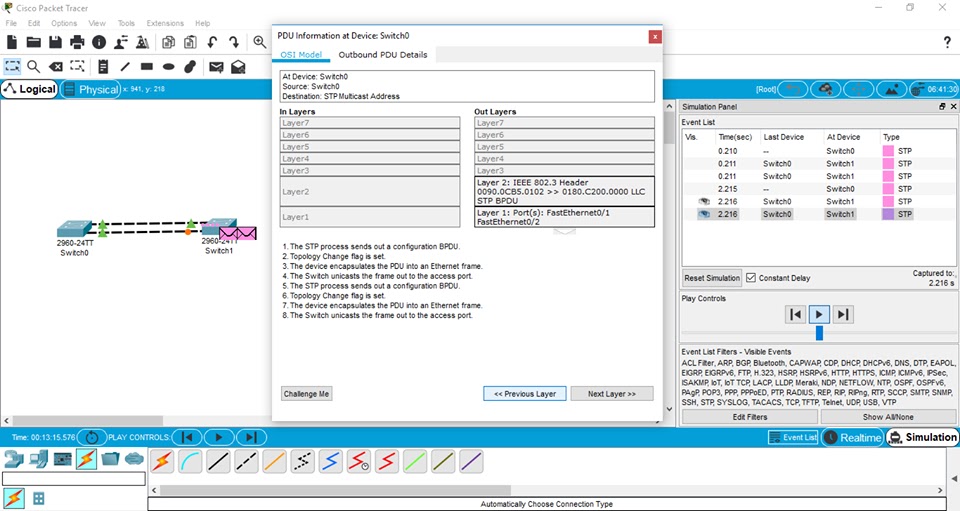Toggle the Event List button
Screen dimensions: 960x511
793,437
